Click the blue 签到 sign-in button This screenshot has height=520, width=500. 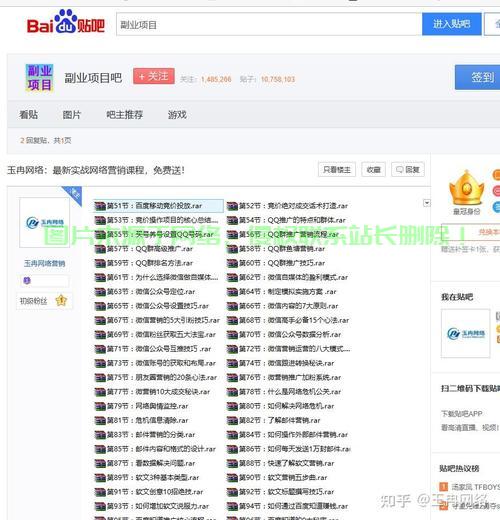477,77
